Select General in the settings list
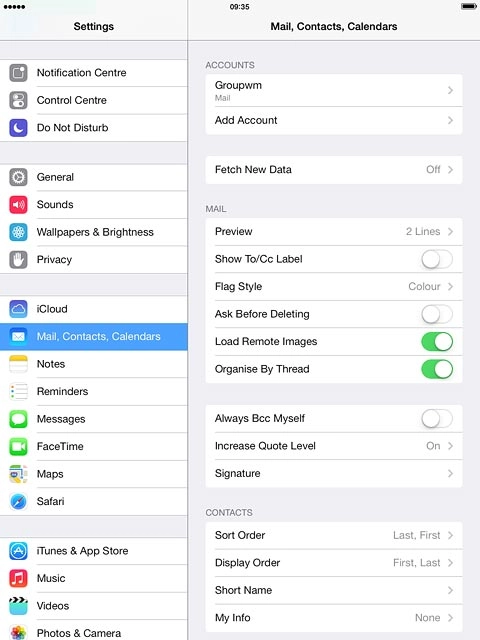480x640 pixels. pyautogui.click(x=93, y=177)
